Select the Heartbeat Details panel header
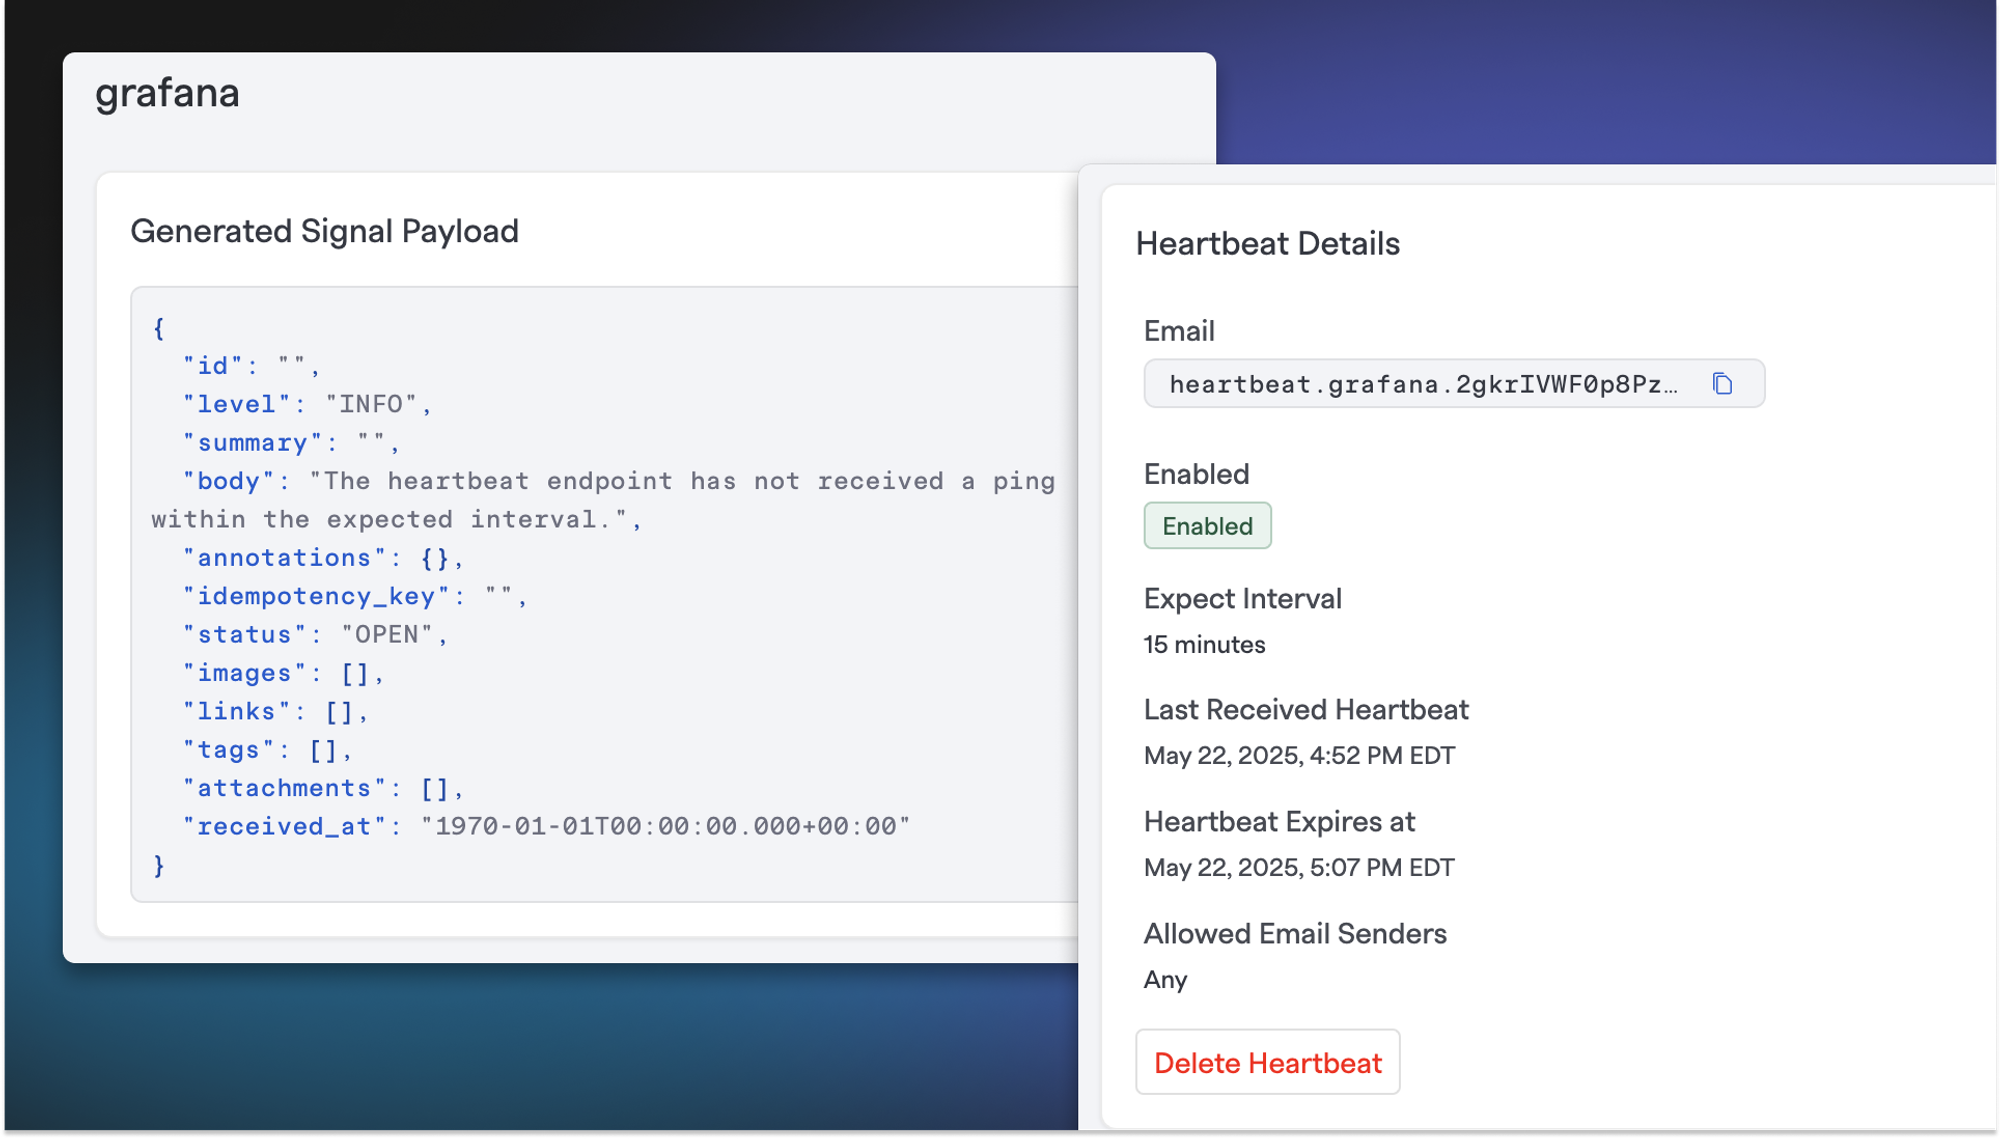2000x1139 pixels. [1270, 243]
